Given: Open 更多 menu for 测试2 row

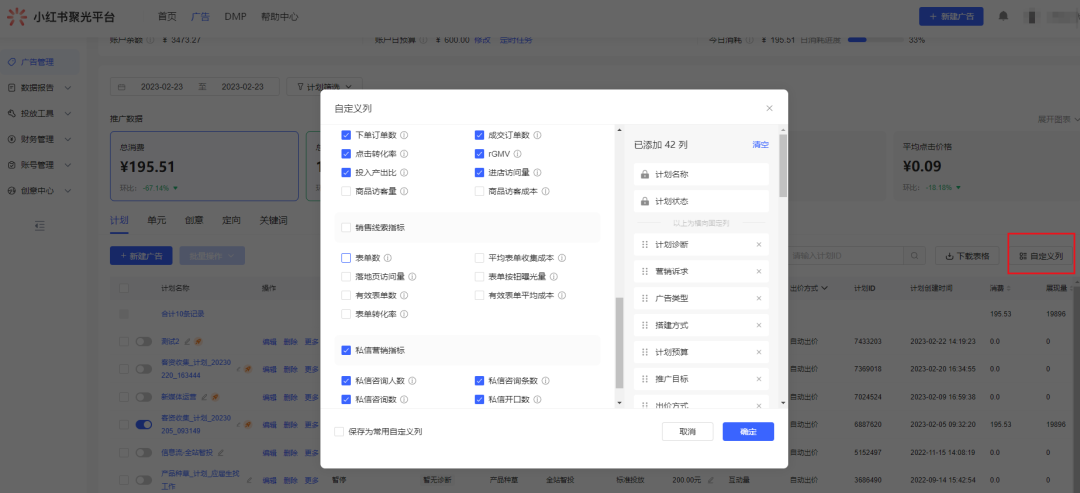Looking at the screenshot, I should pyautogui.click(x=312, y=342).
